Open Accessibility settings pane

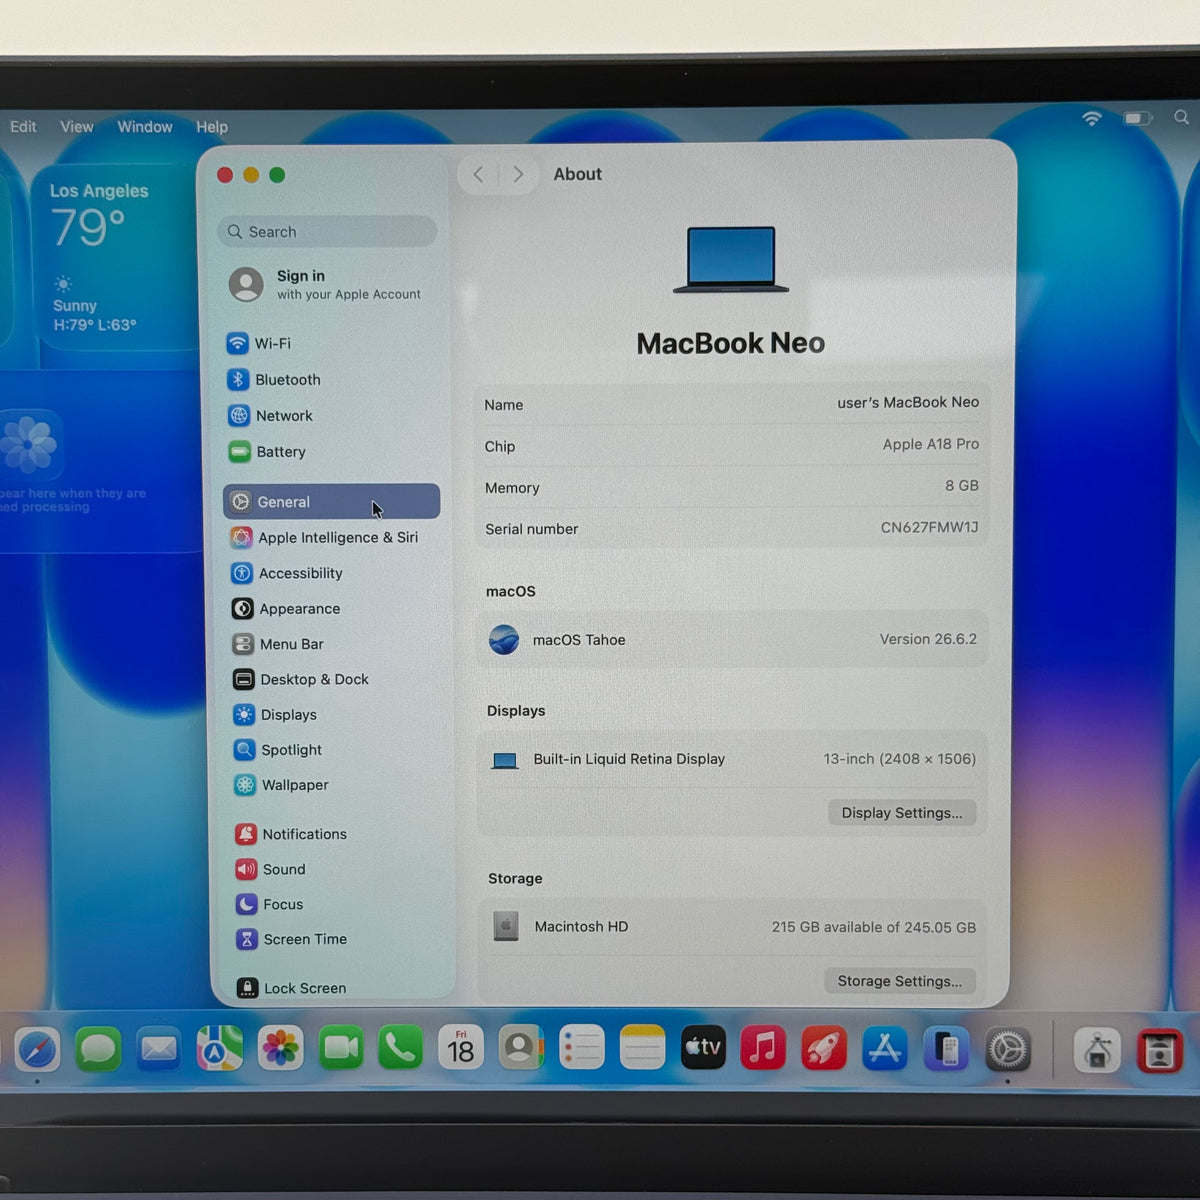287,573
